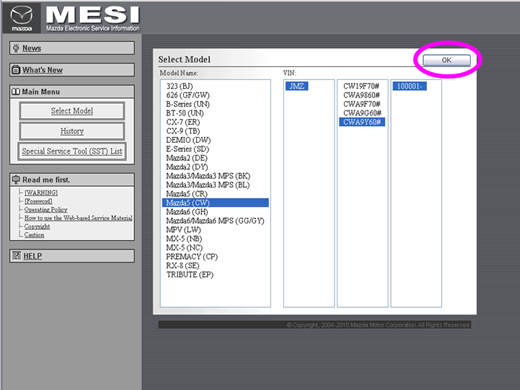This screenshot has width=520, height=390.
Task: Confirm selection with the OK button
Action: [x=447, y=60]
